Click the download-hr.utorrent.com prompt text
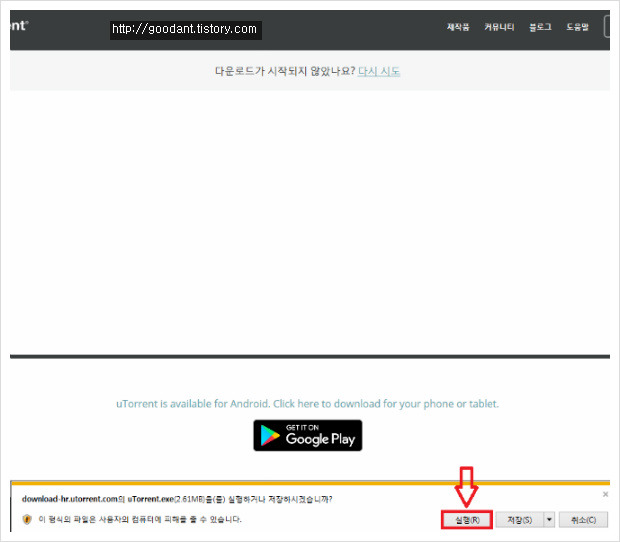Viewport: 620px width, 542px height. pos(177,499)
